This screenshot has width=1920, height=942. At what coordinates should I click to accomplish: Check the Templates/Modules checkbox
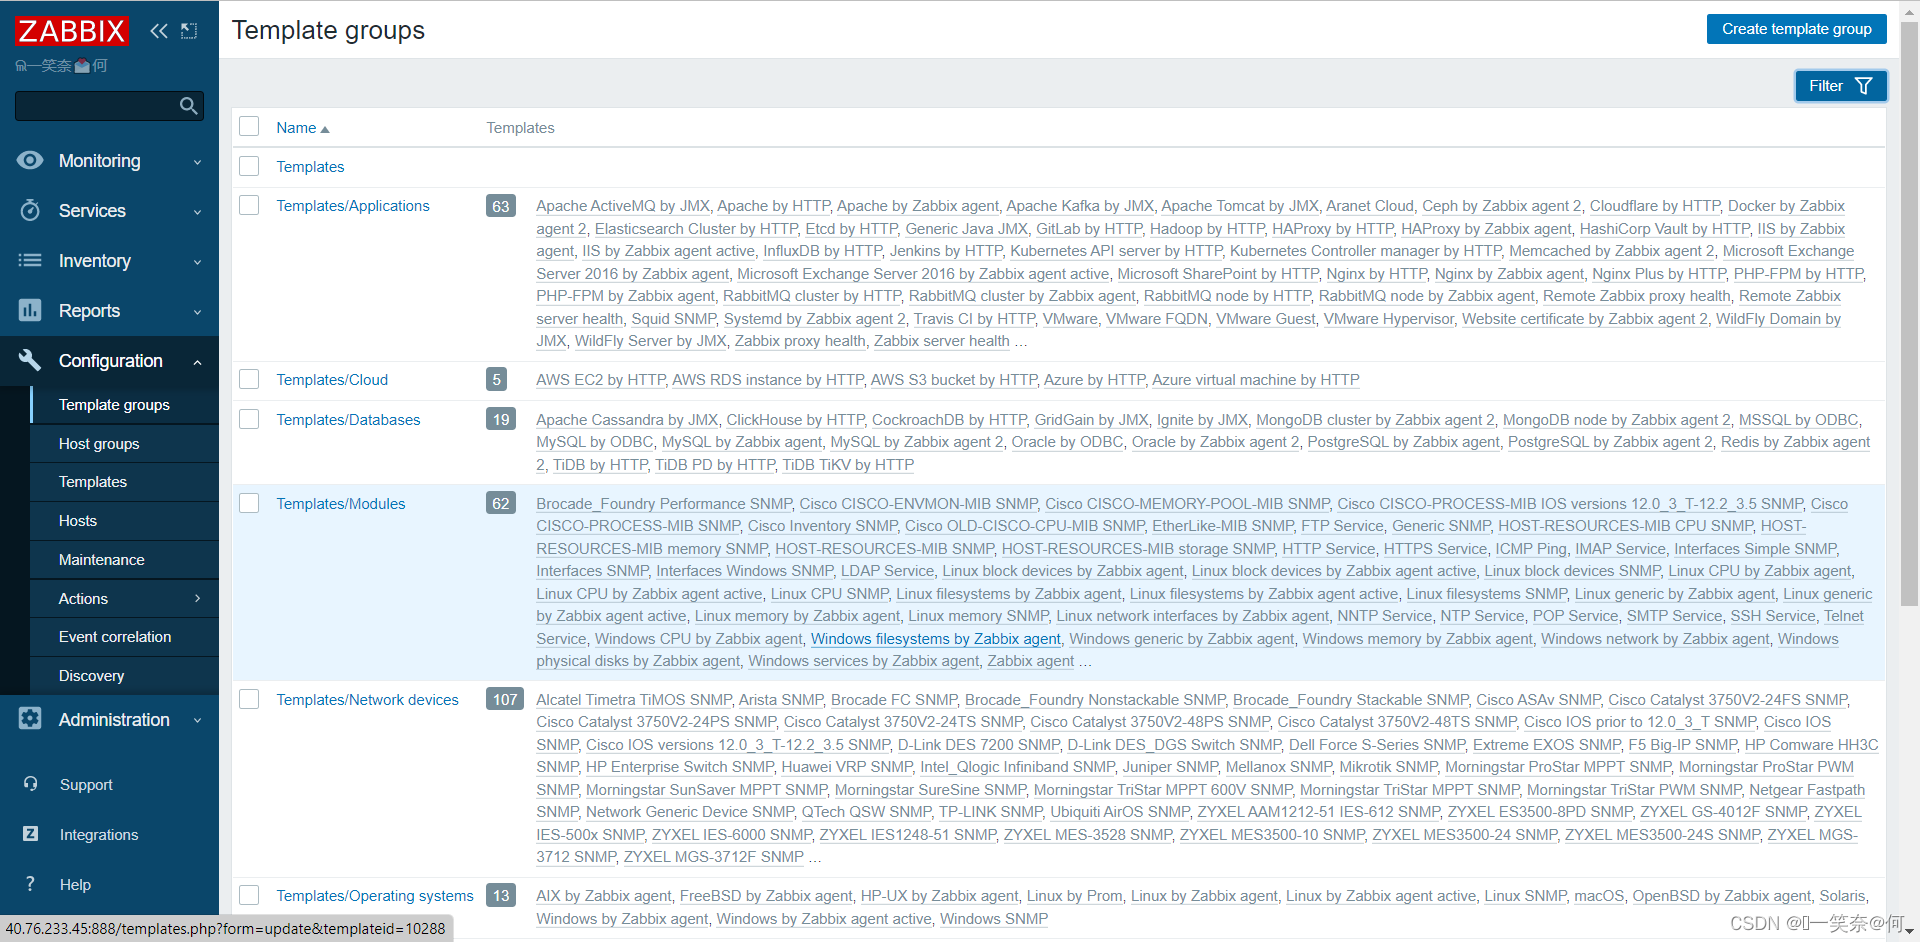(x=249, y=503)
